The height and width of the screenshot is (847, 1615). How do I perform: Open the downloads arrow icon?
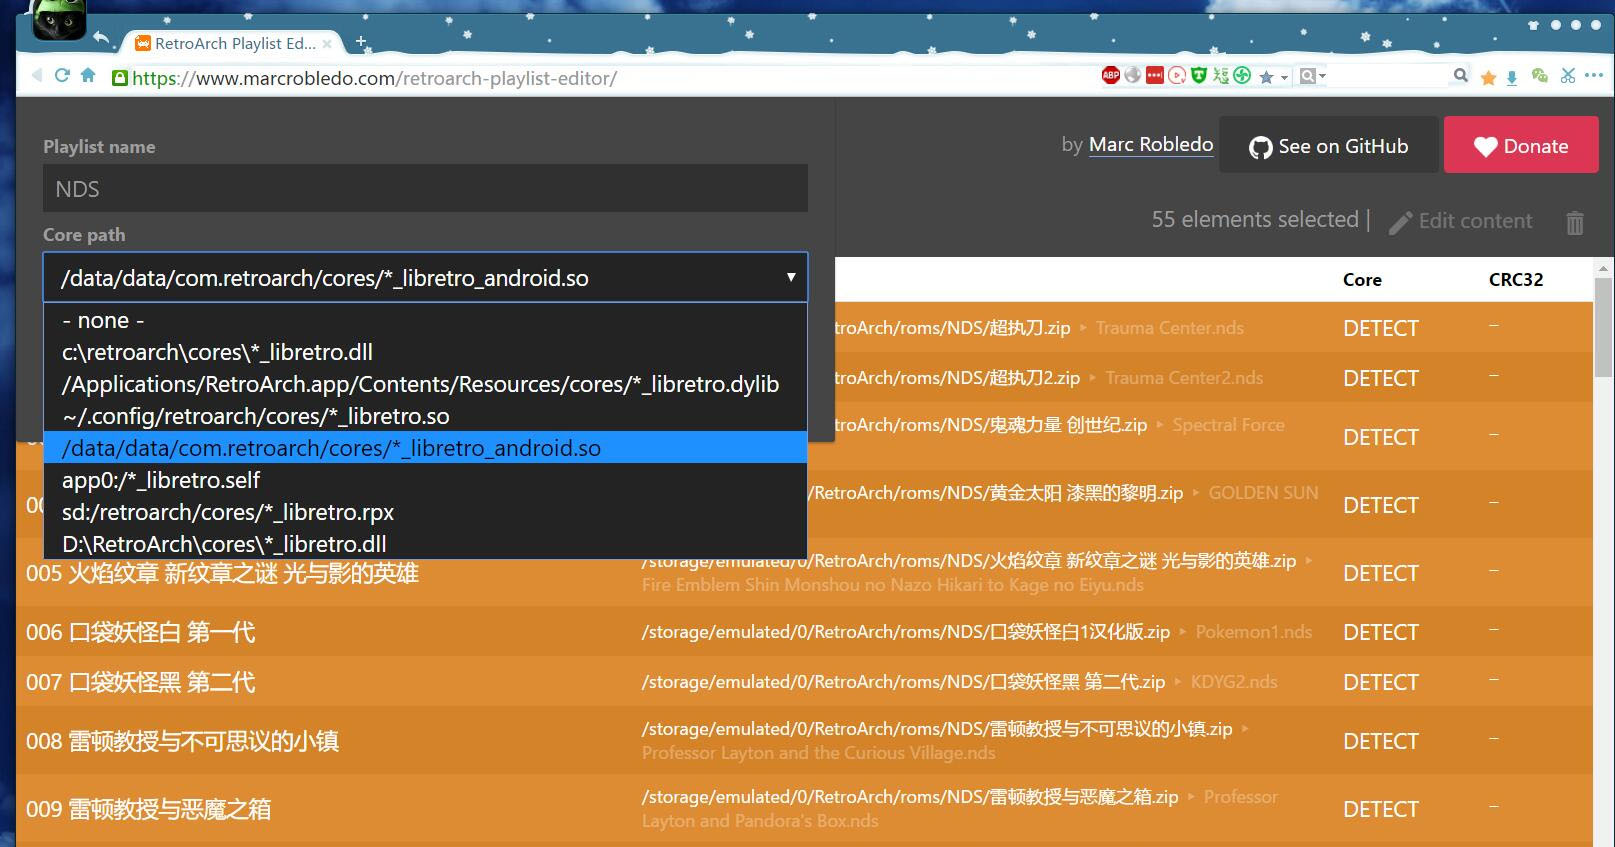[1512, 77]
